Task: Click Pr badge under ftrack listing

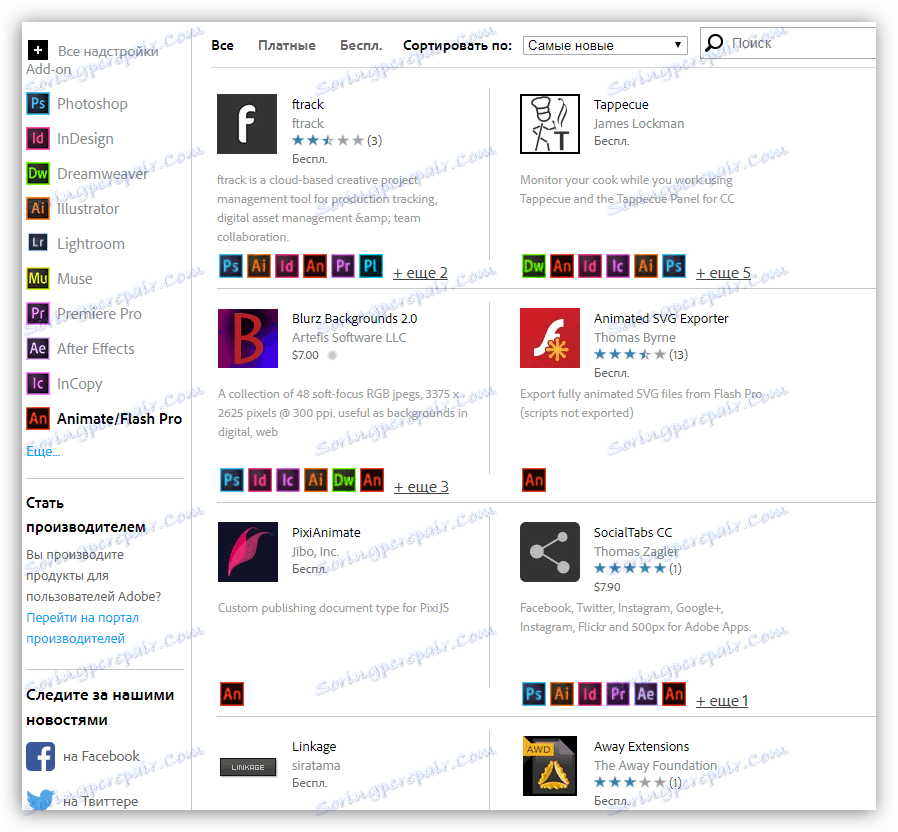Action: (343, 266)
